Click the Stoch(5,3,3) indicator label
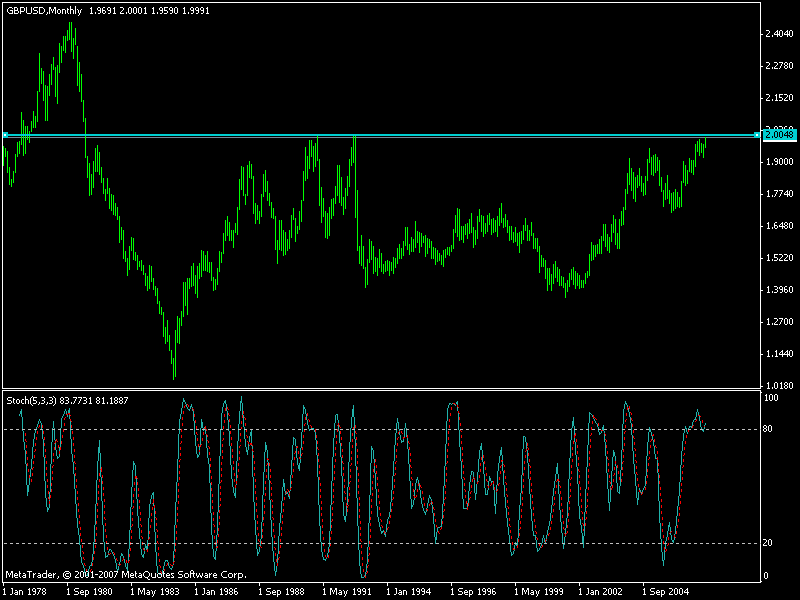Viewport: 800px width, 600px height. [x=33, y=400]
